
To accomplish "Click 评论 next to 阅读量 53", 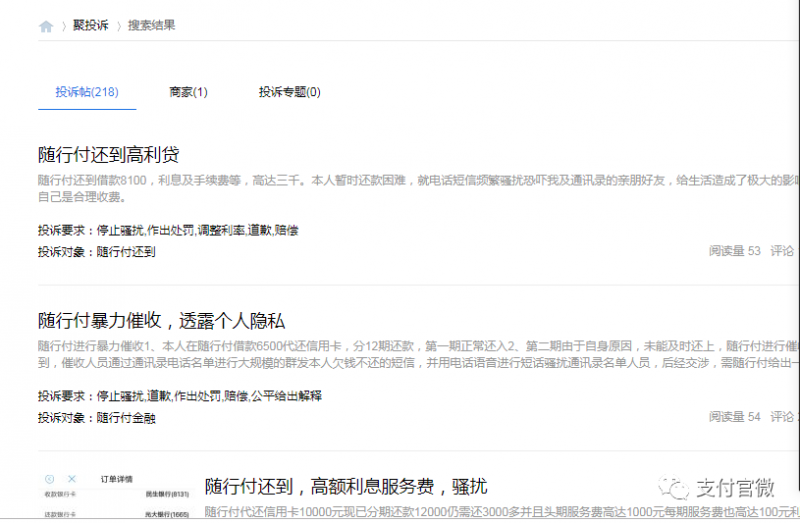I will click(x=782, y=251).
